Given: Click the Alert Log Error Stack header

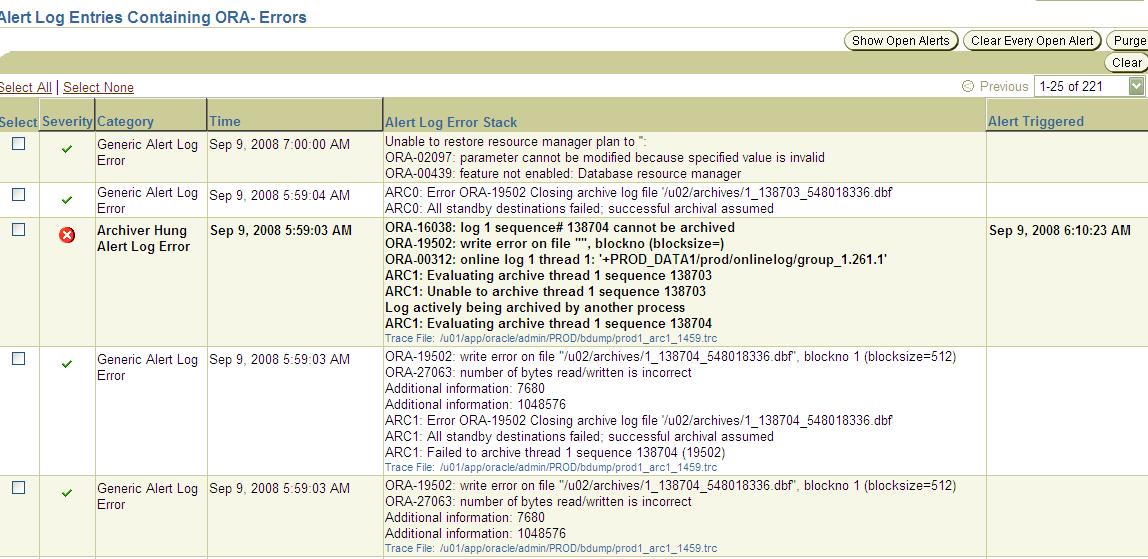Looking at the screenshot, I should pyautogui.click(x=451, y=123).
